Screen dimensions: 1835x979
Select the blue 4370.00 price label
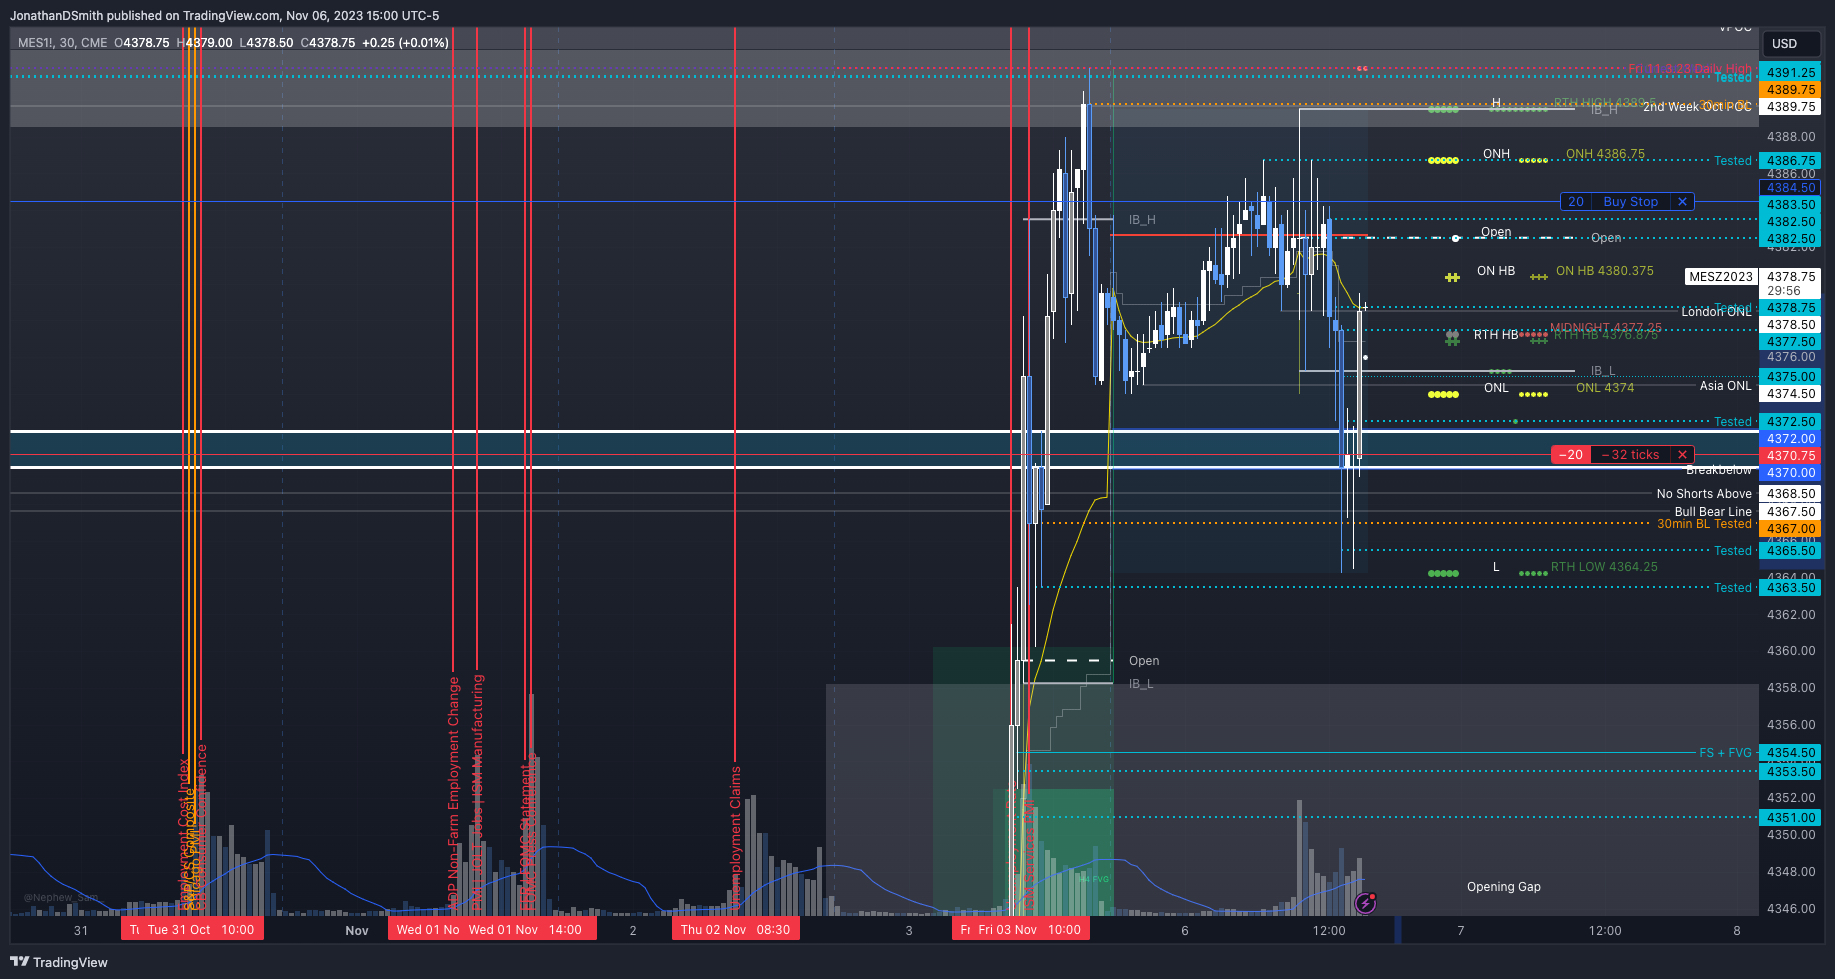(1791, 473)
